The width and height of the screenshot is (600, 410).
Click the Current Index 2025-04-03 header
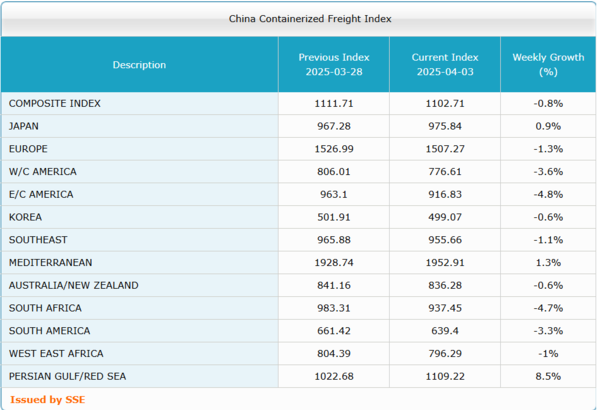[x=444, y=65]
